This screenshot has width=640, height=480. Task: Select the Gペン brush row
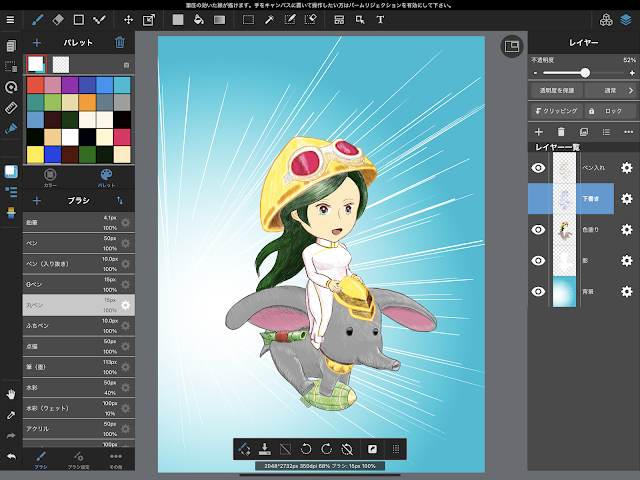pos(78,284)
